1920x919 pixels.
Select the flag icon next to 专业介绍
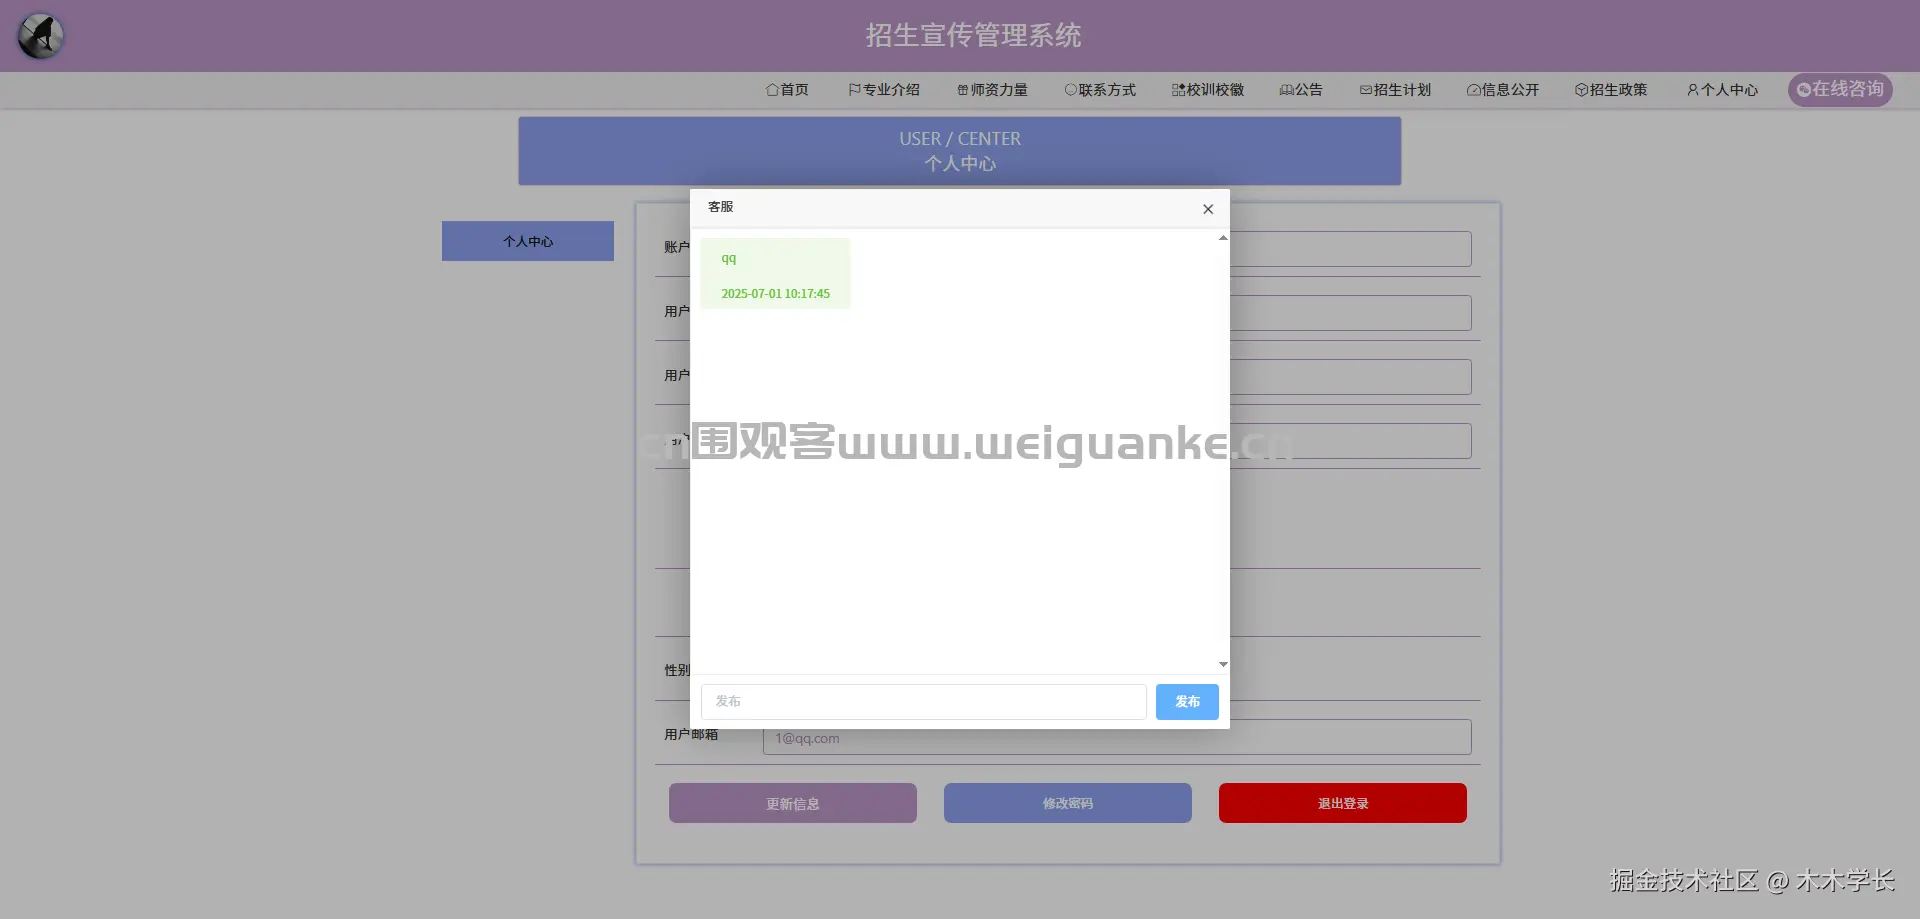[x=854, y=90]
